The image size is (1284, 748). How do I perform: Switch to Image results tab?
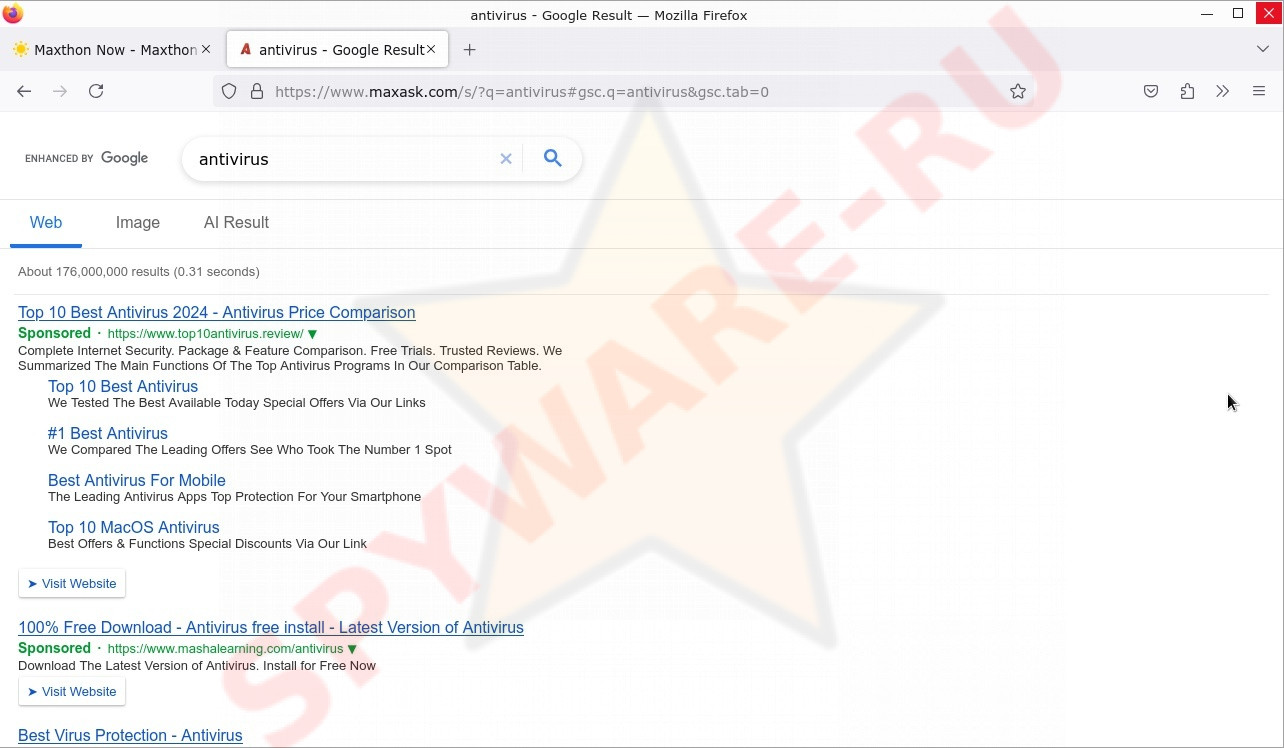tap(138, 223)
